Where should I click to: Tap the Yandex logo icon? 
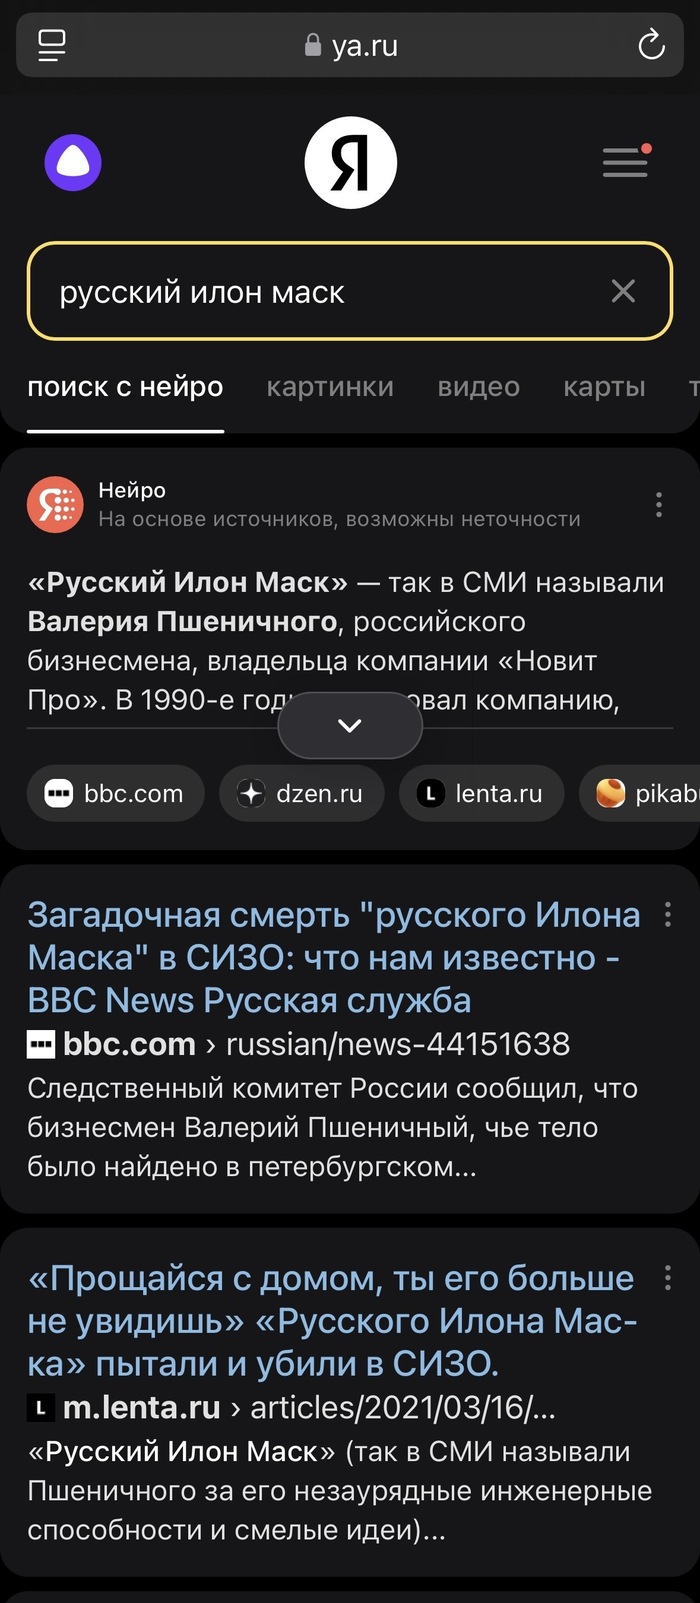[x=350, y=162]
